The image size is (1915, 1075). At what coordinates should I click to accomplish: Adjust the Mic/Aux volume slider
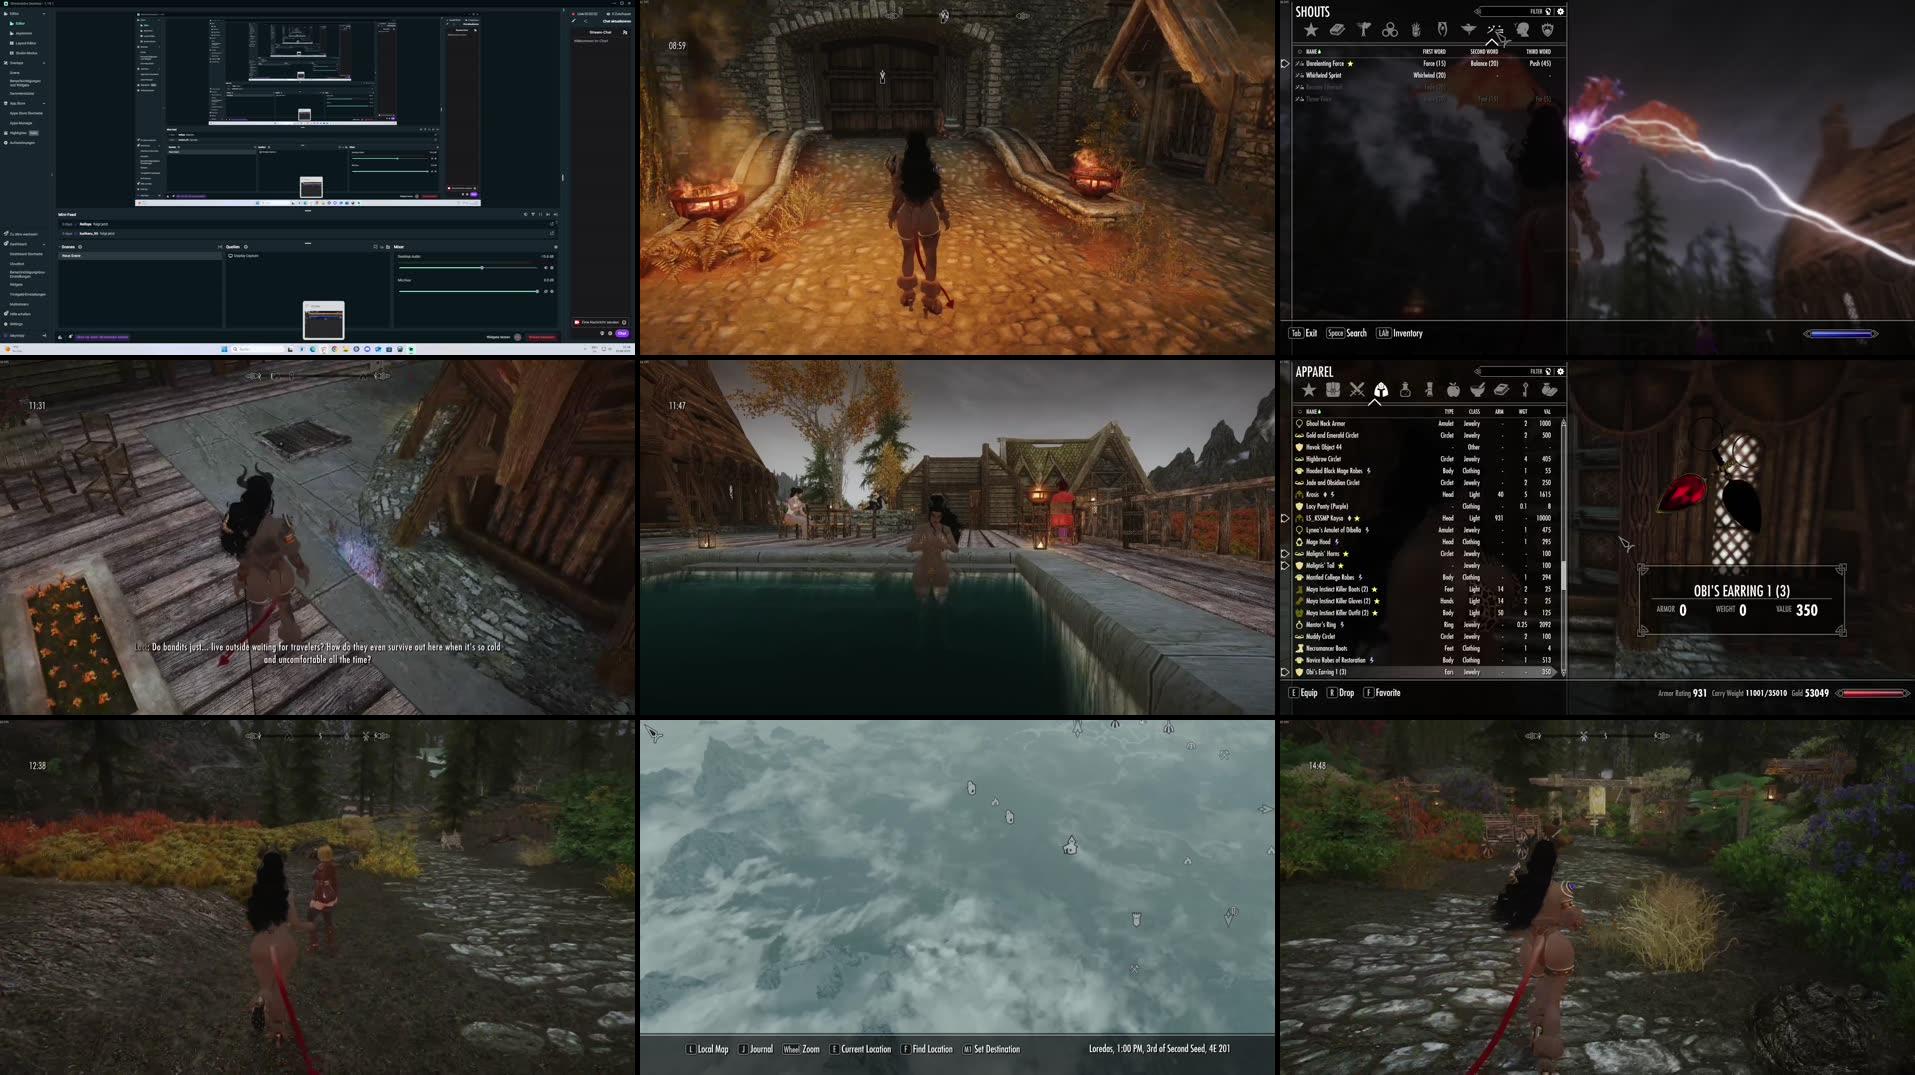(468, 291)
